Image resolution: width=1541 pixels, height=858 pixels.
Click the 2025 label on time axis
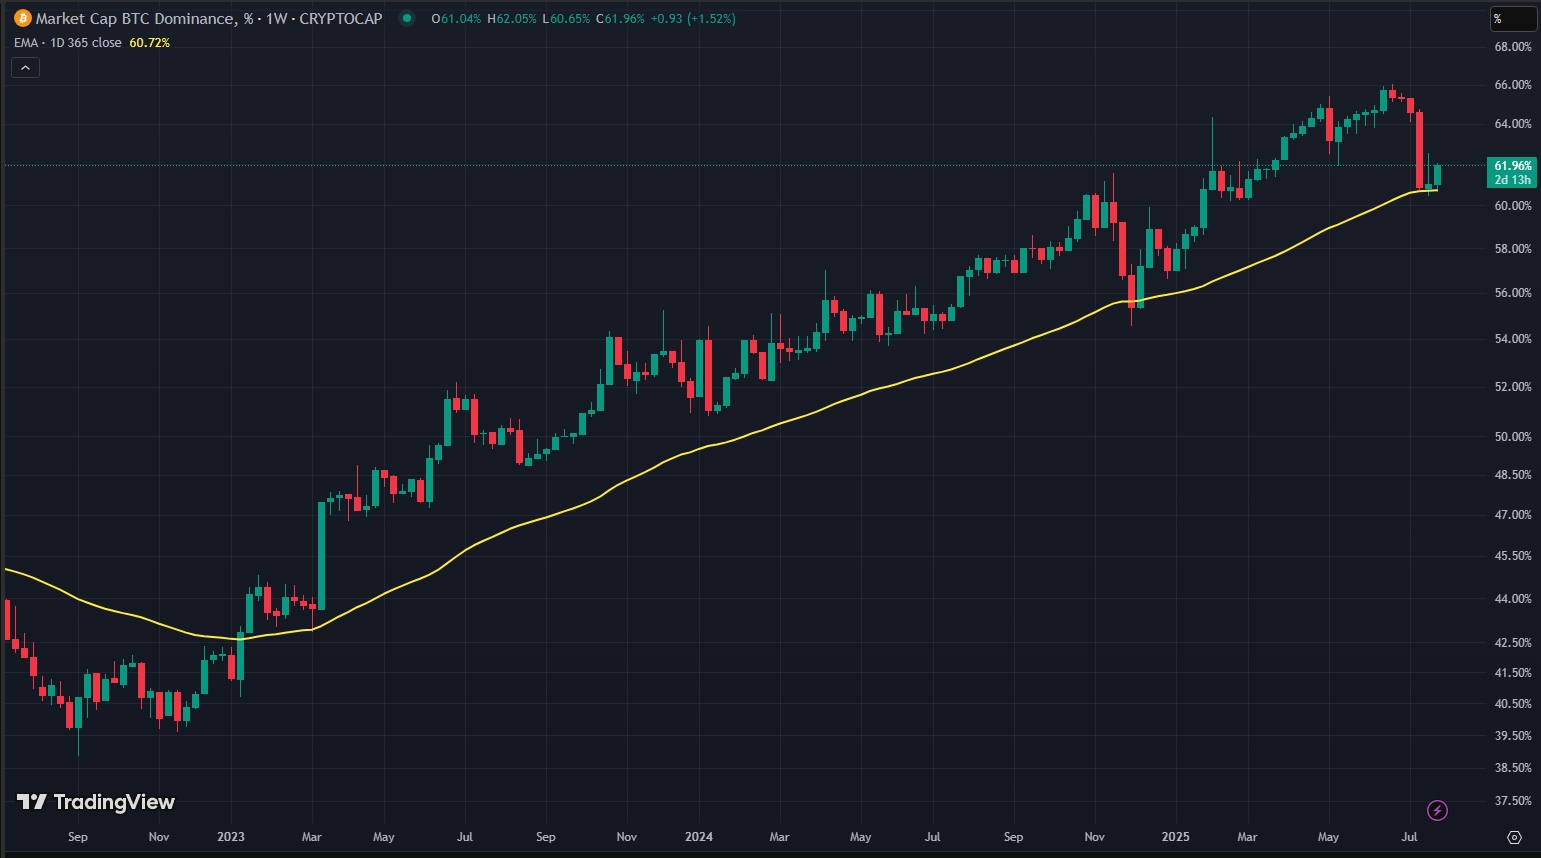tap(1176, 837)
